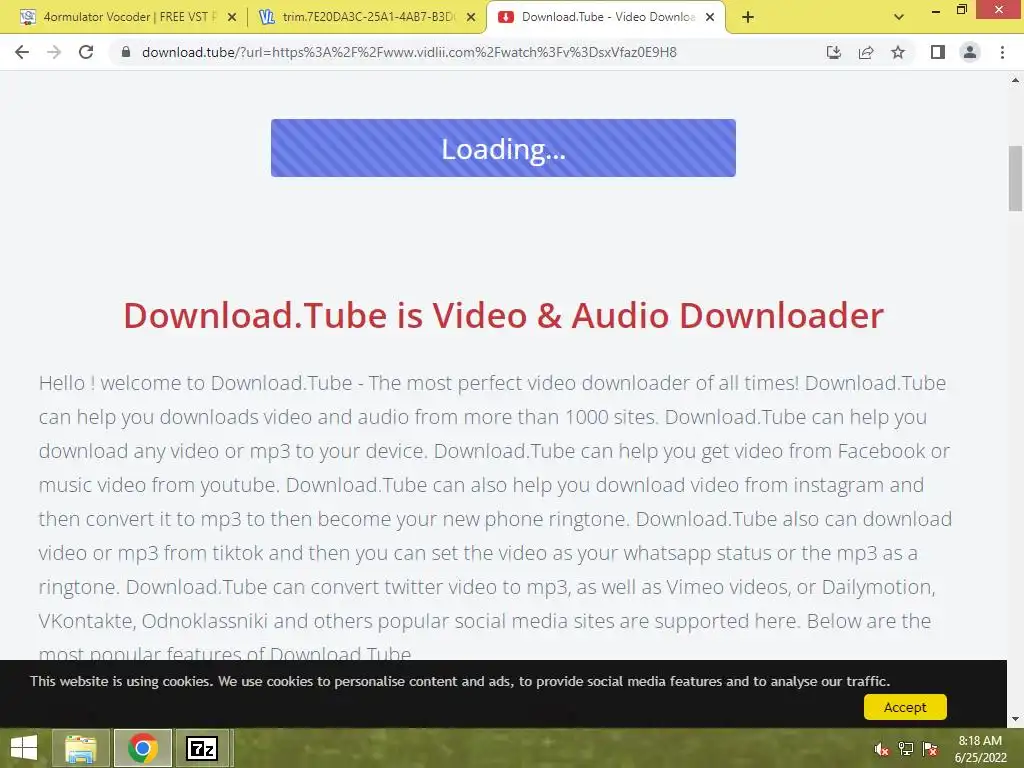The image size is (1024, 768).
Task: Click the Chrome taskbar icon
Action: (143, 748)
